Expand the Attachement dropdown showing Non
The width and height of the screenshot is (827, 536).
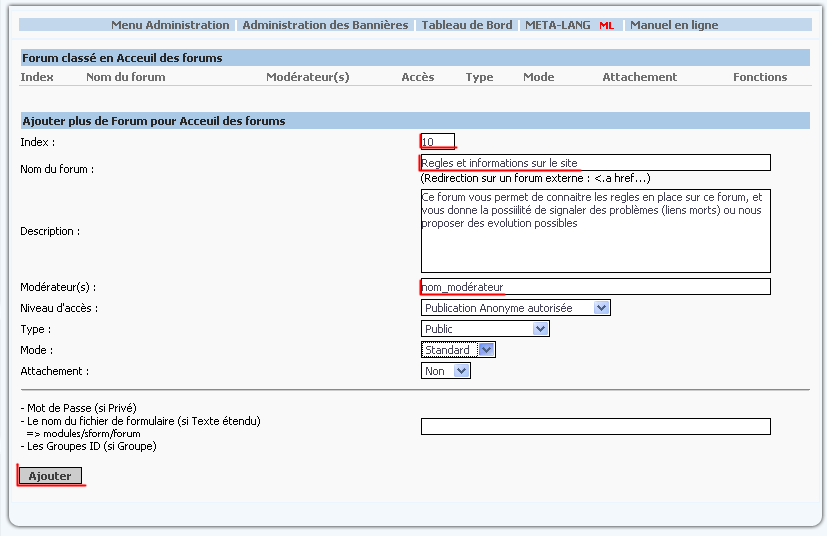click(446, 371)
